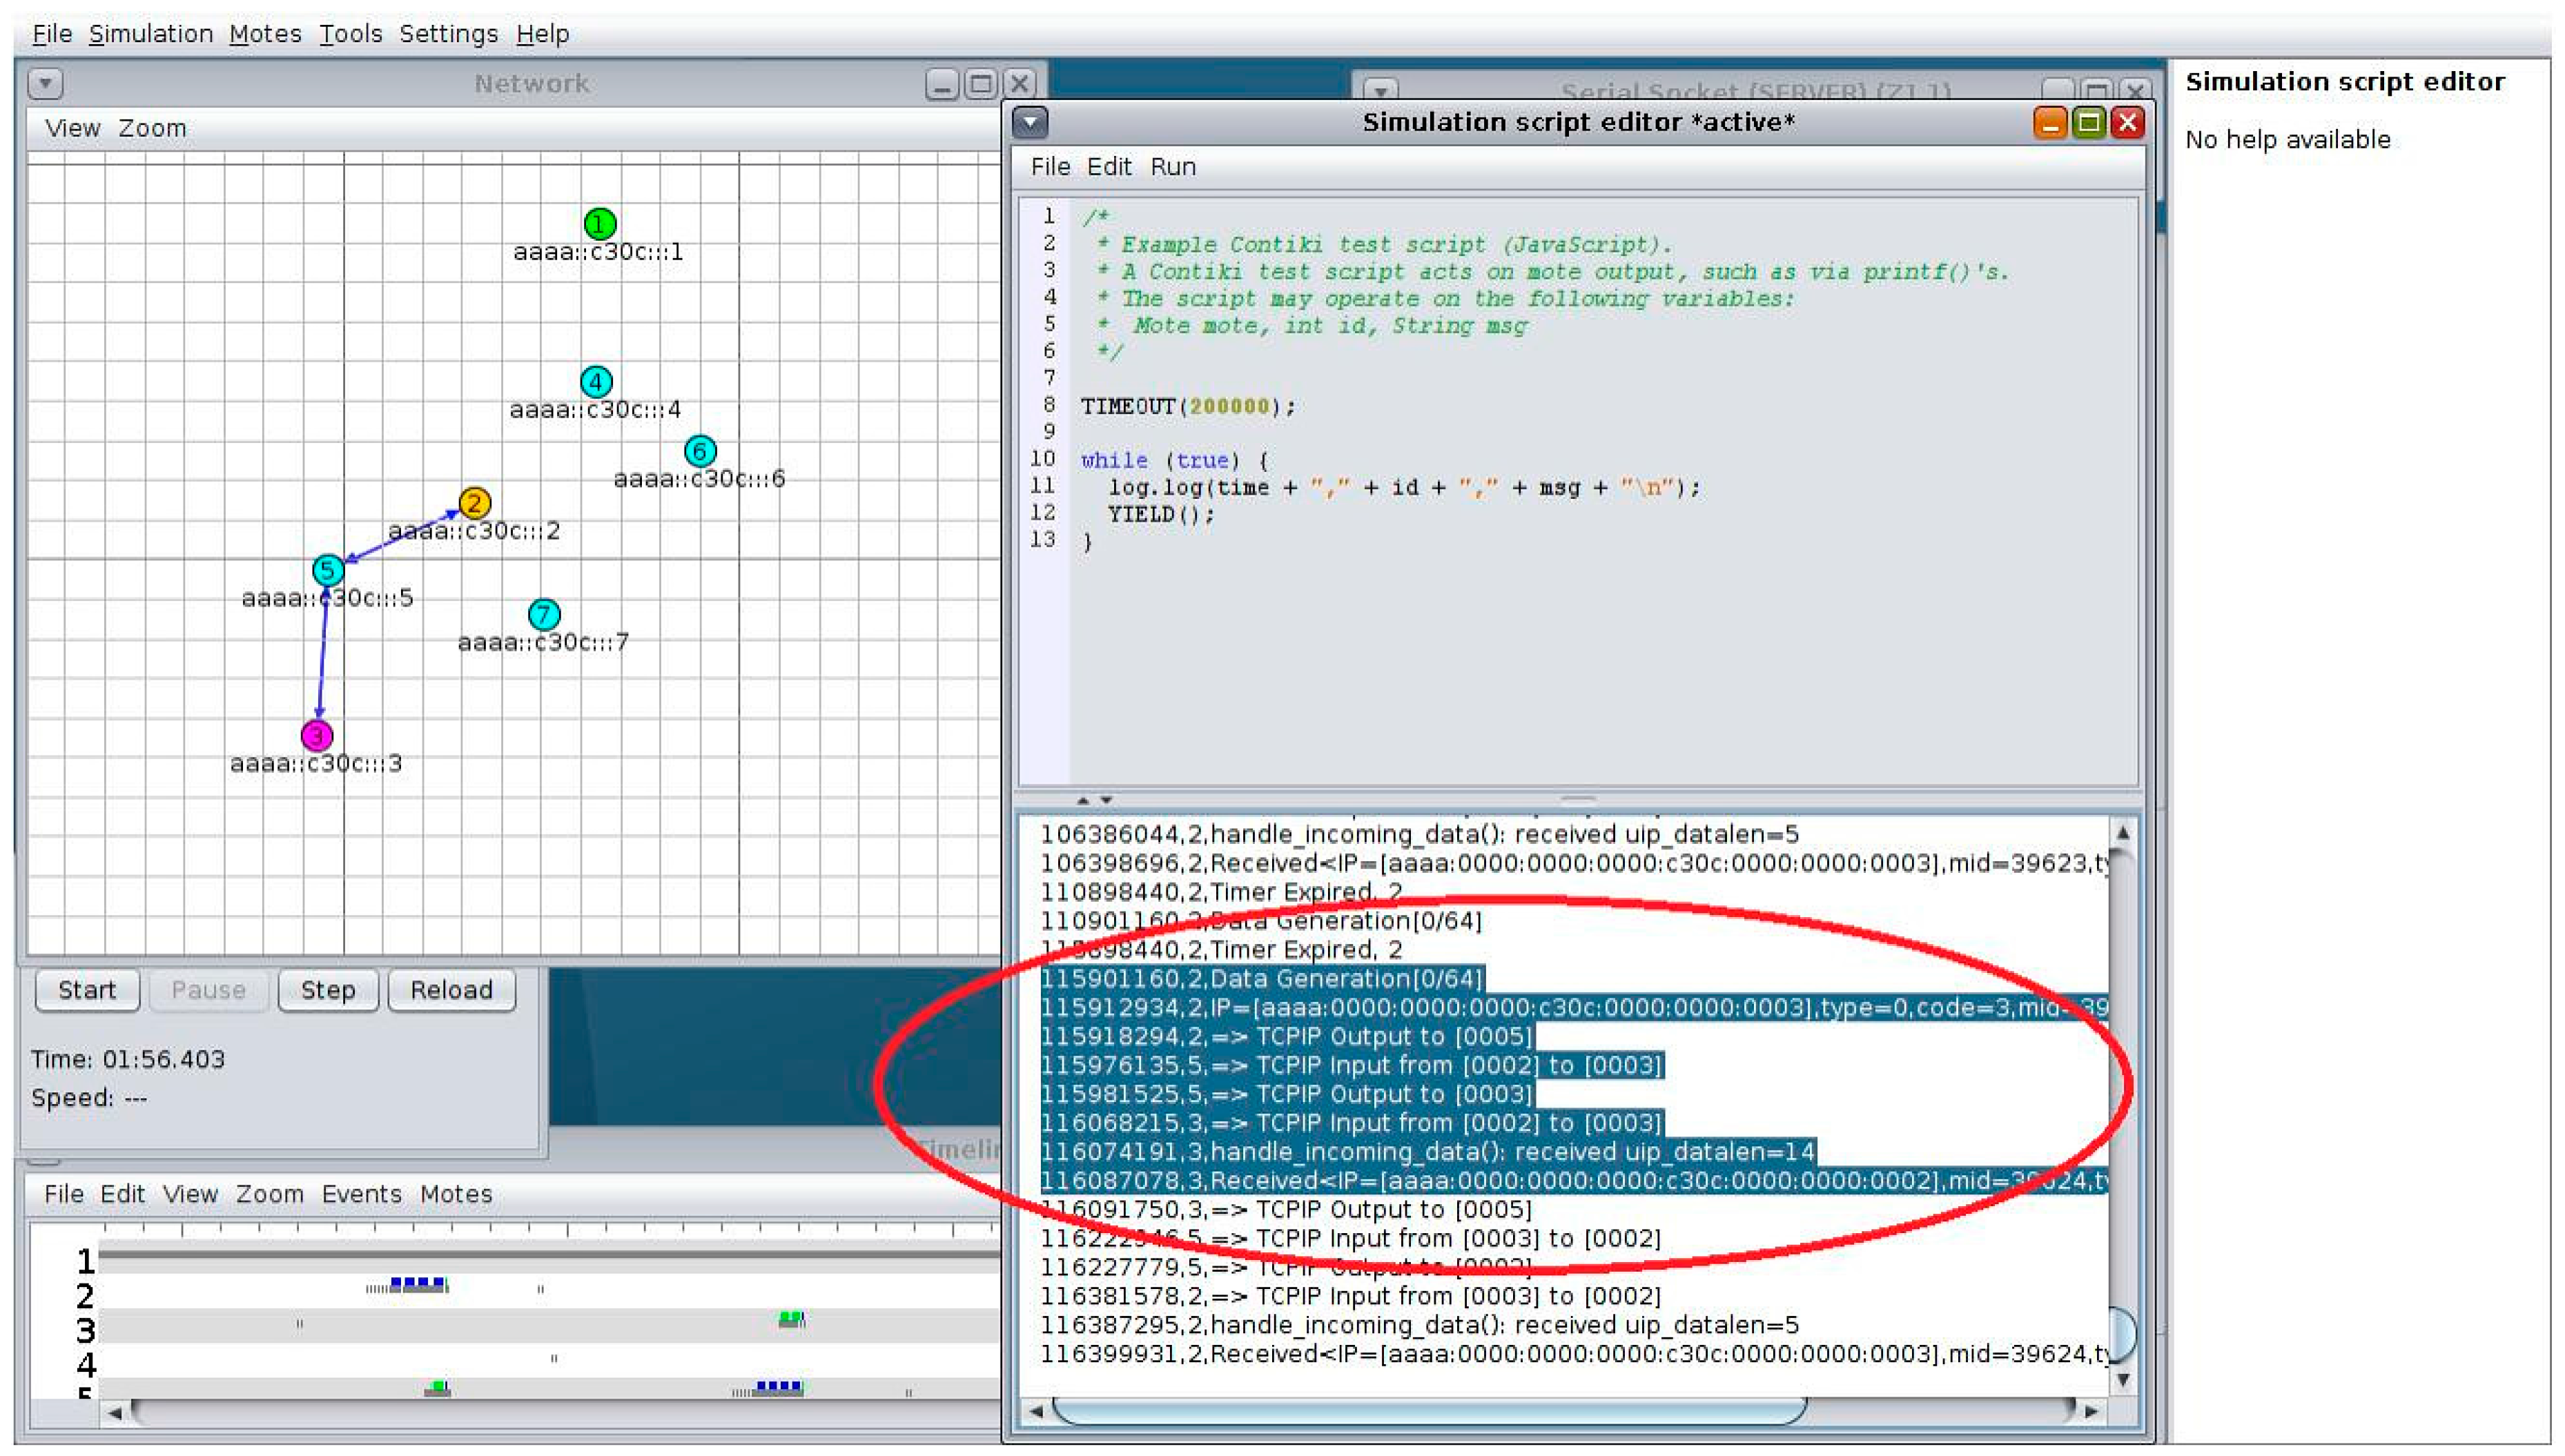This screenshot has height=1456, width=2565.
Task: Click cyan mote node 7
Action: click(x=543, y=613)
